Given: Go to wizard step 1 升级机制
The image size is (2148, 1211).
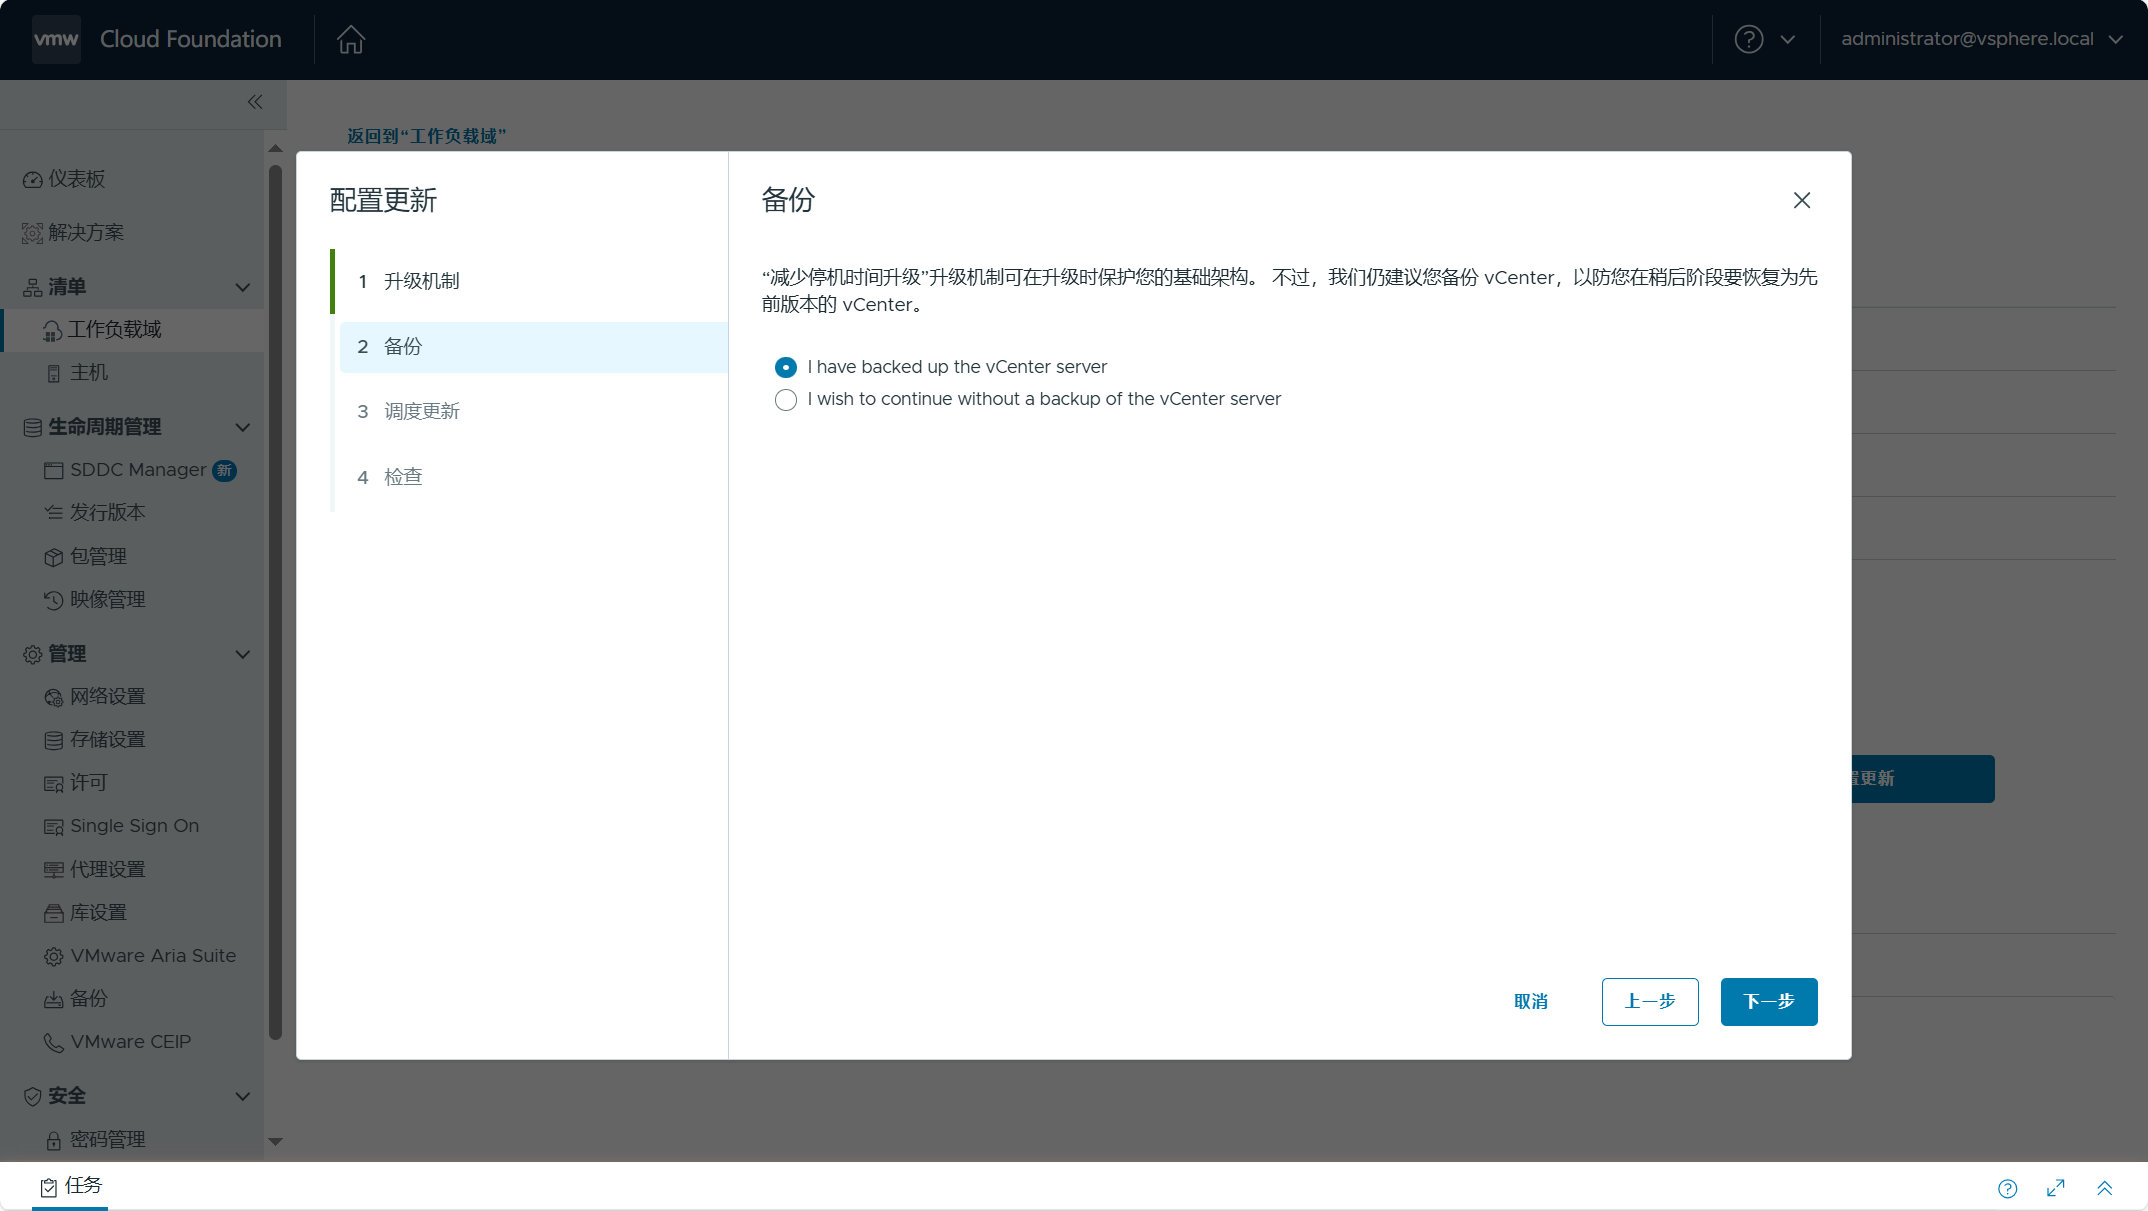Looking at the screenshot, I should tap(534, 281).
